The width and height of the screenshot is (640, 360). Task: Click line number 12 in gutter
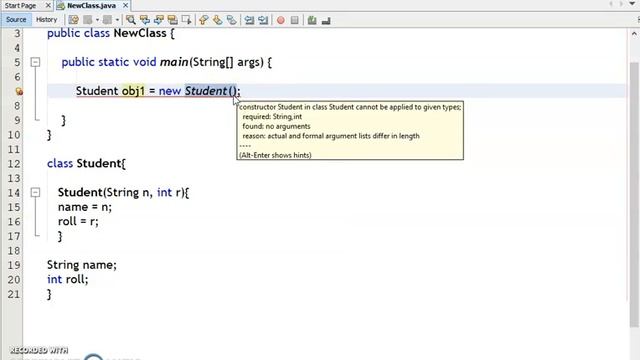tap(13, 164)
